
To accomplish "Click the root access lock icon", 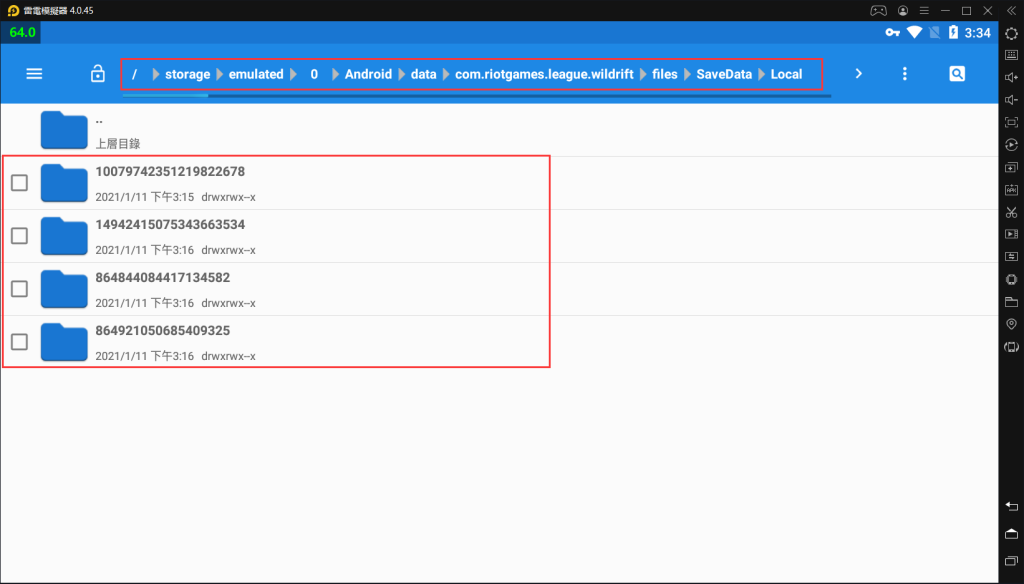I will (x=97, y=74).
